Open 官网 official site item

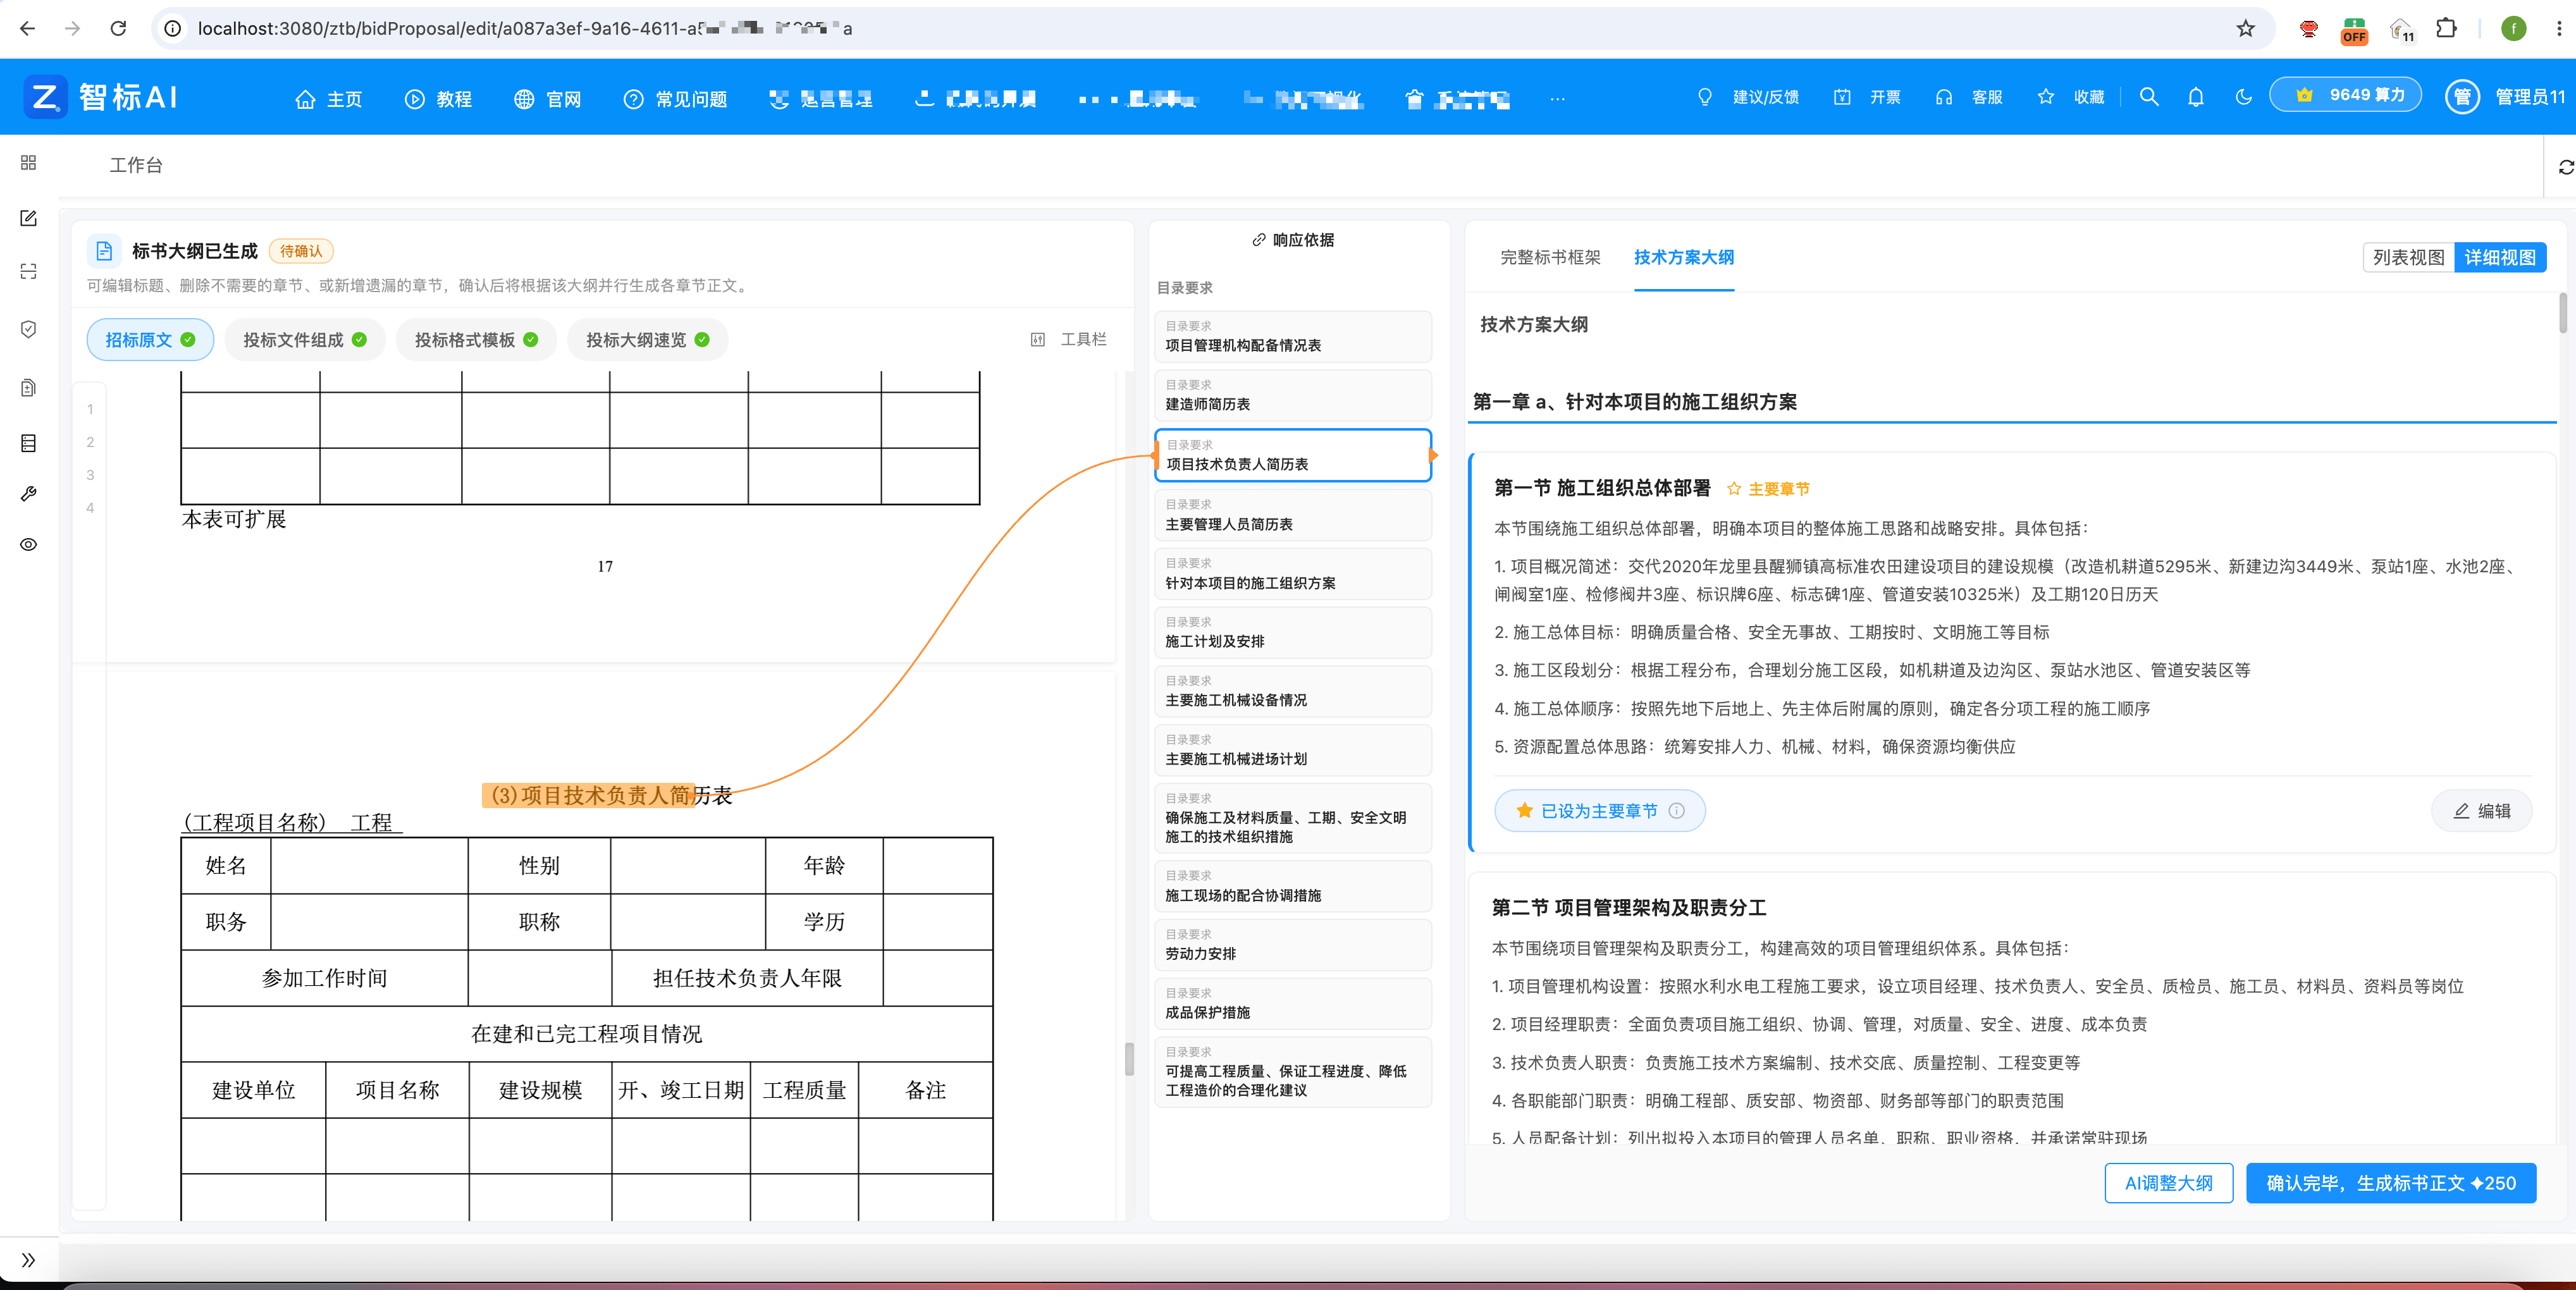pos(547,99)
